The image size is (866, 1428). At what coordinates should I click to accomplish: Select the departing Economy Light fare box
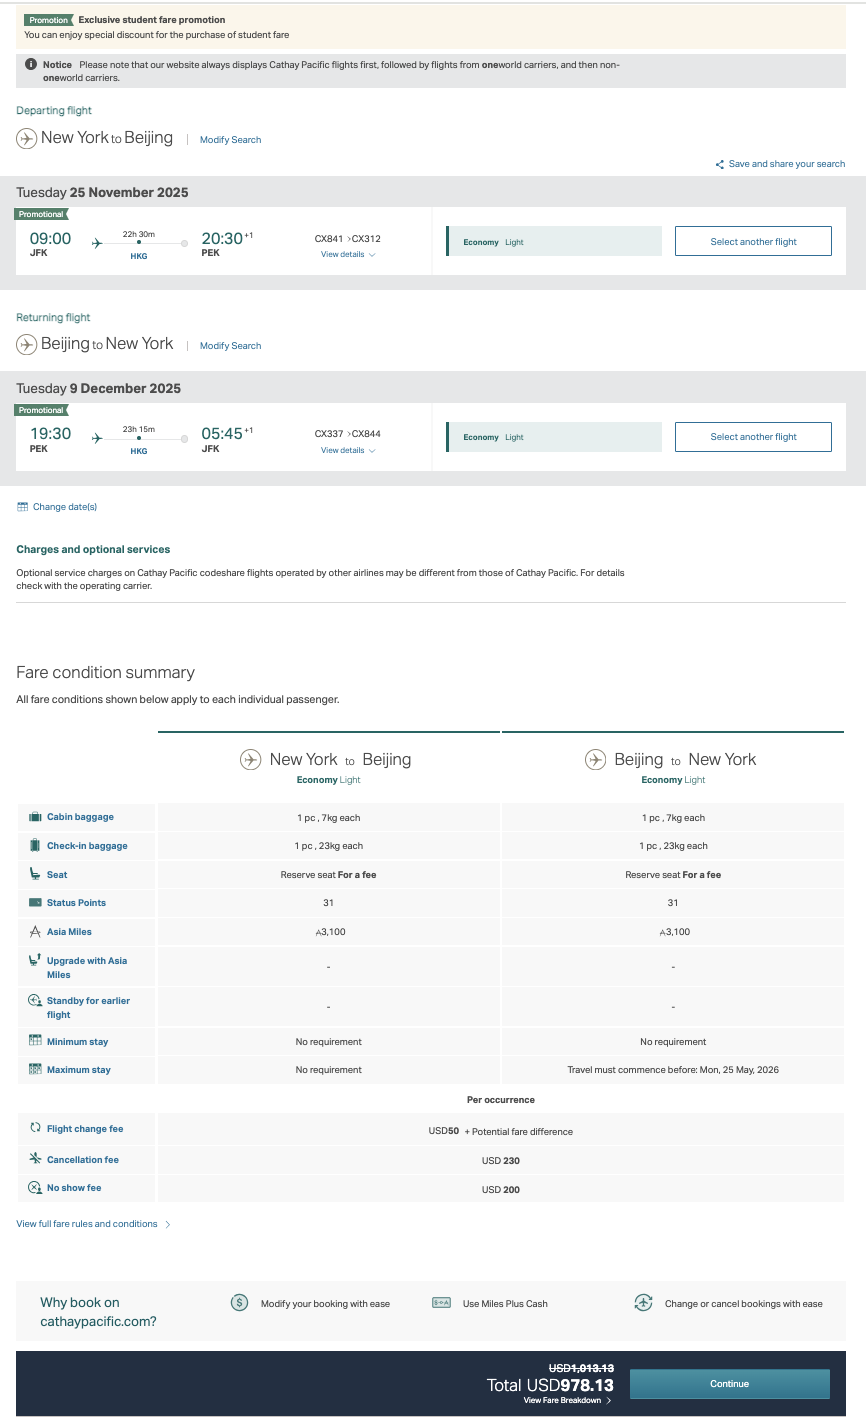554,242
